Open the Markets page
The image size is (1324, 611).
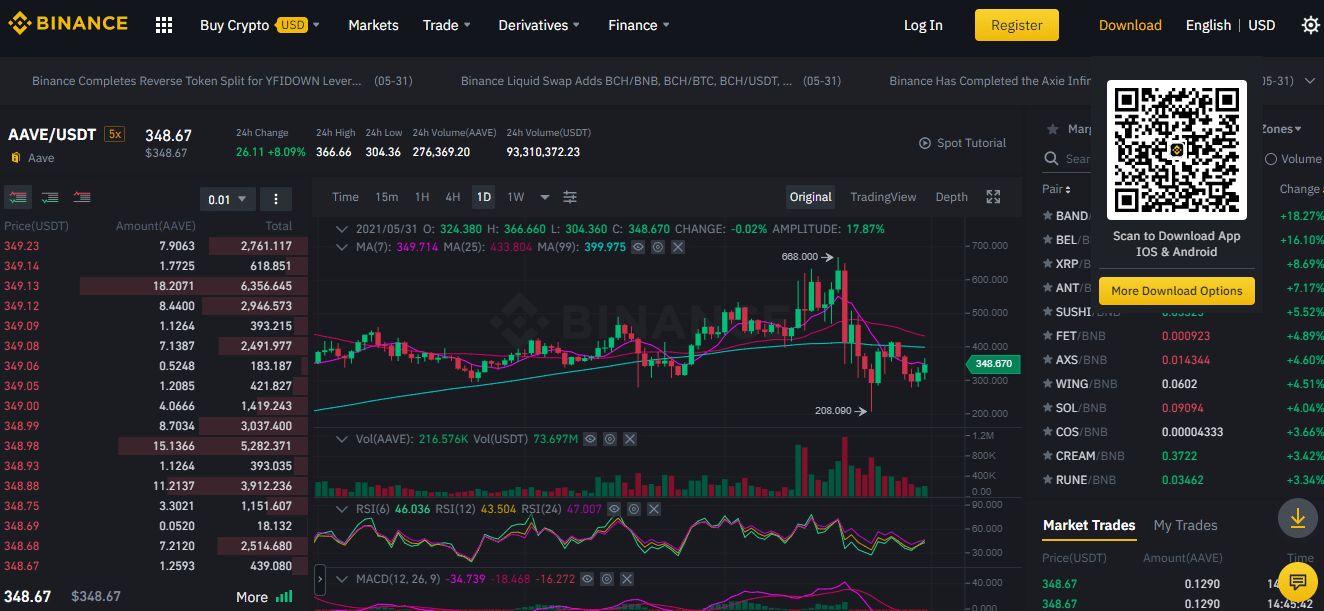tap(373, 25)
